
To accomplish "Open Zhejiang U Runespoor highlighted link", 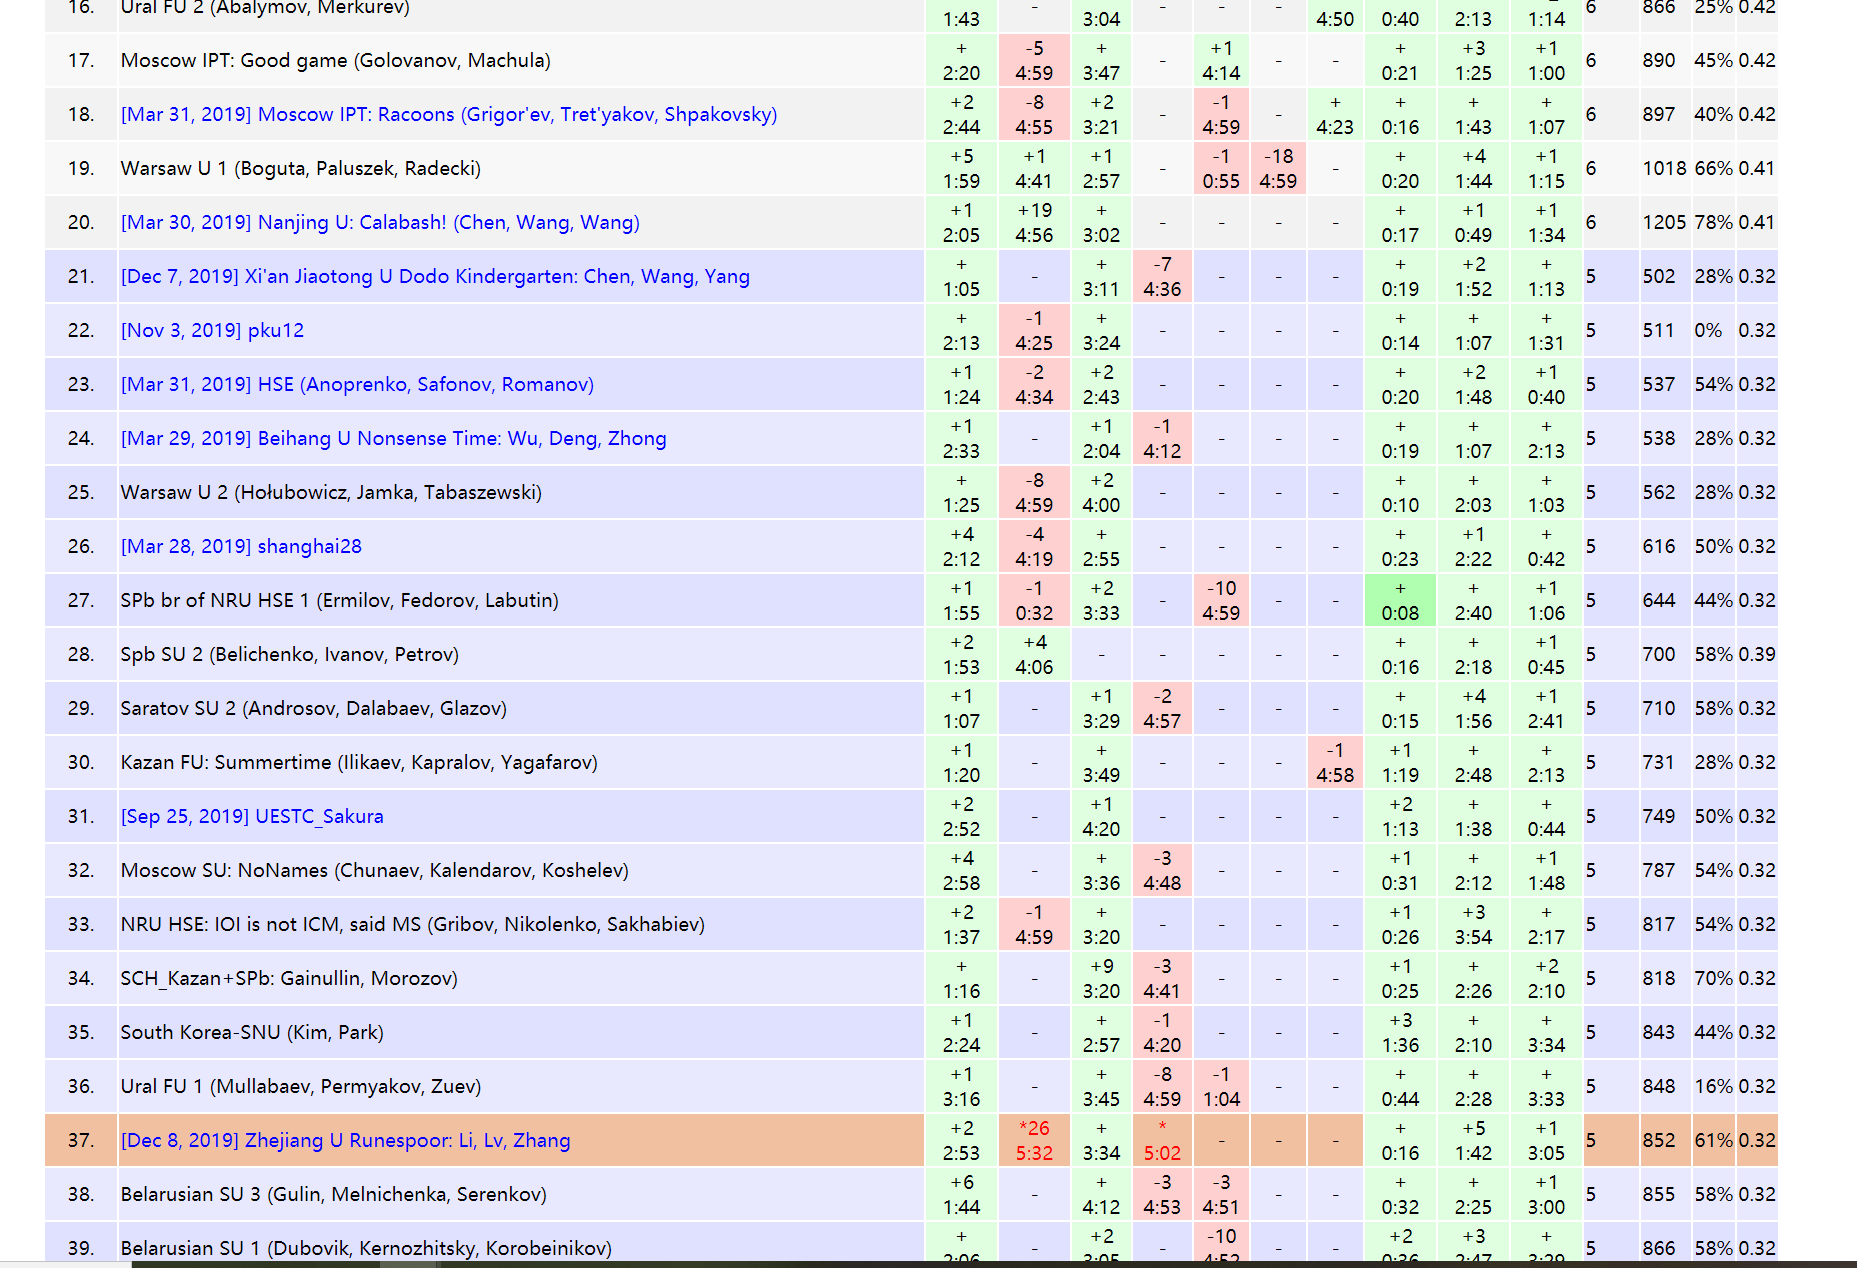I will [x=345, y=1141].
